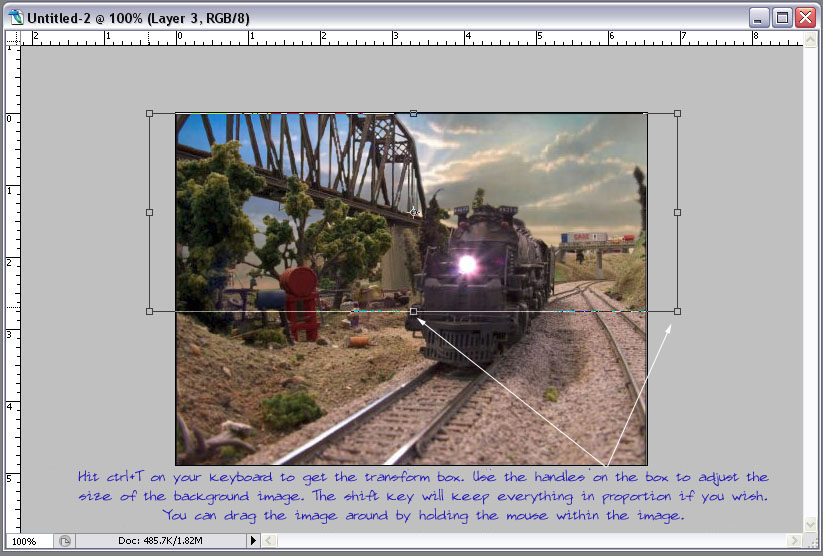Click the vertical scrollbar up arrow
Viewport: 823px width, 556px height.
810,39
